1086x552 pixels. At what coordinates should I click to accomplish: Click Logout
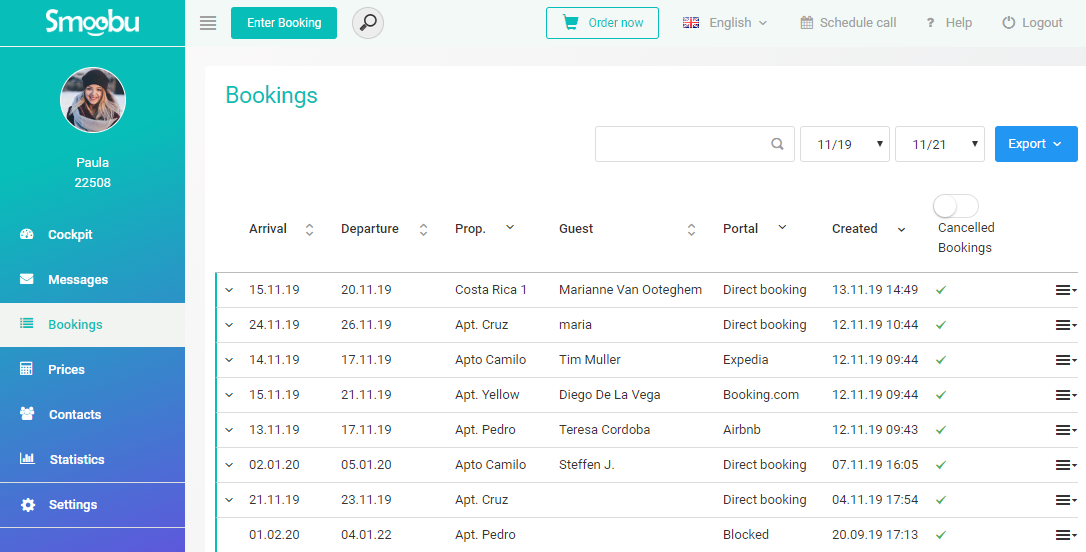pyautogui.click(x=1032, y=23)
